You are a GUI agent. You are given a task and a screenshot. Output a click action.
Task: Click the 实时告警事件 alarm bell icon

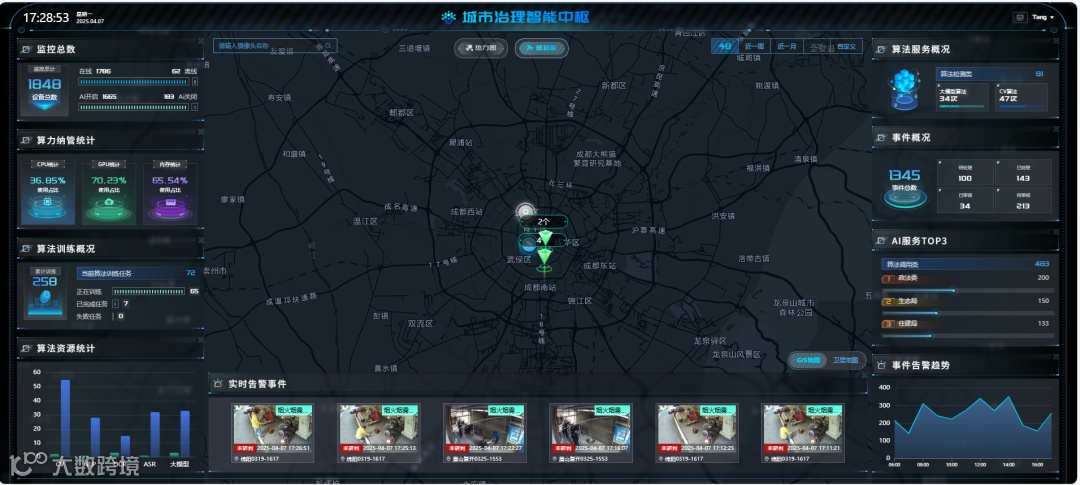[x=218, y=384]
